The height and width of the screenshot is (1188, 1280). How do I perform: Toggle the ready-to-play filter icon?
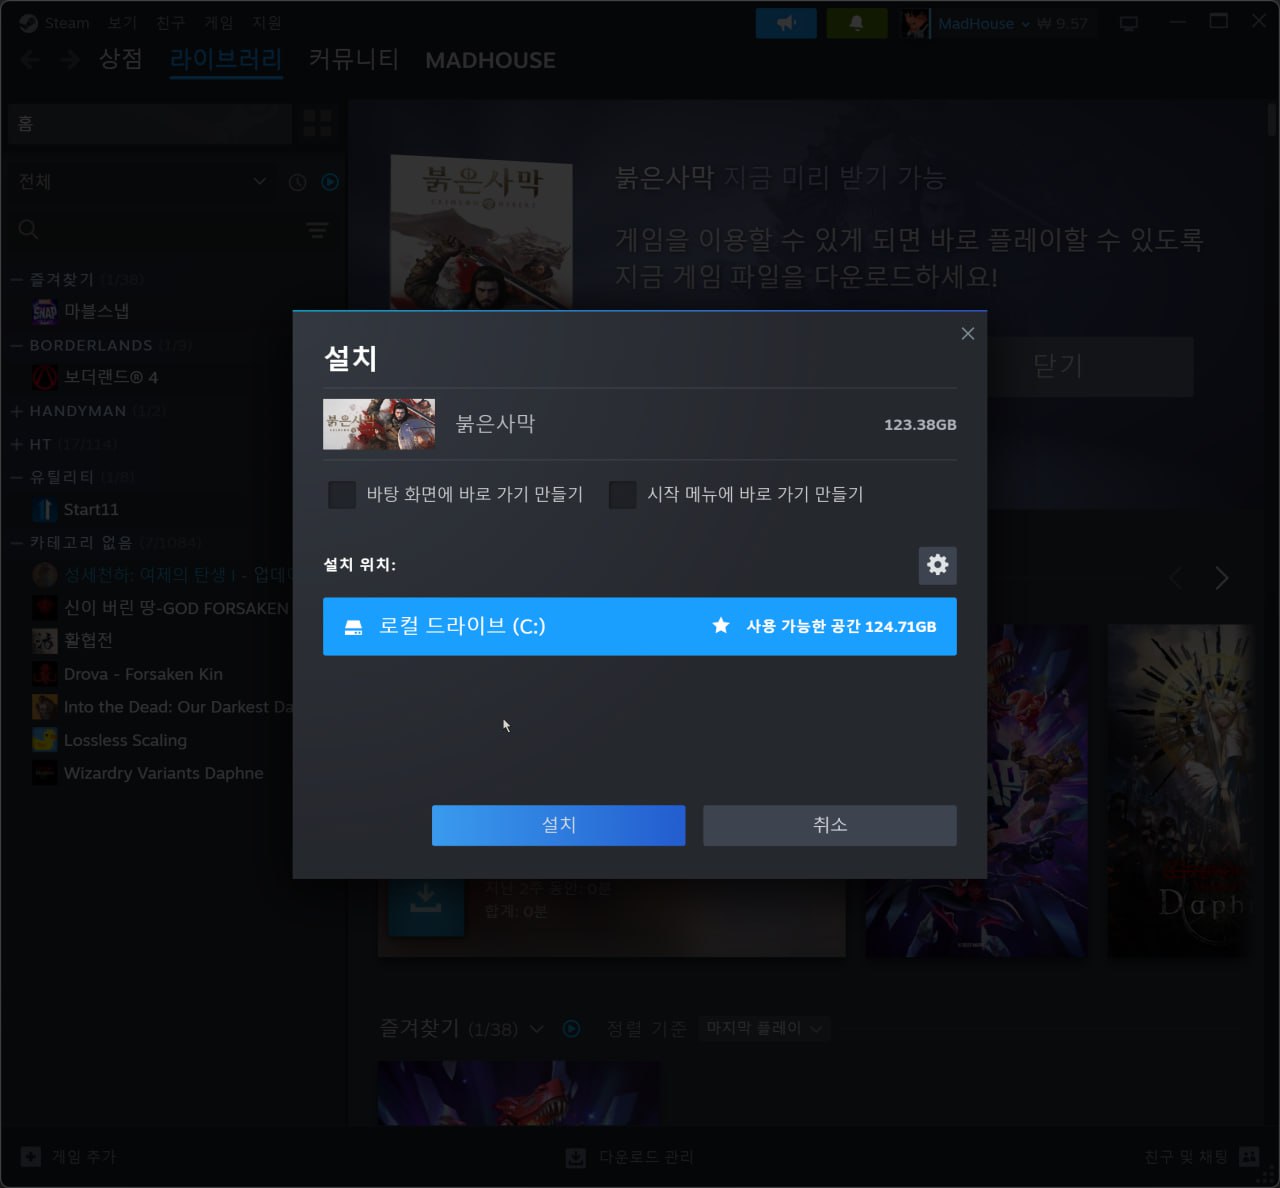pos(330,182)
